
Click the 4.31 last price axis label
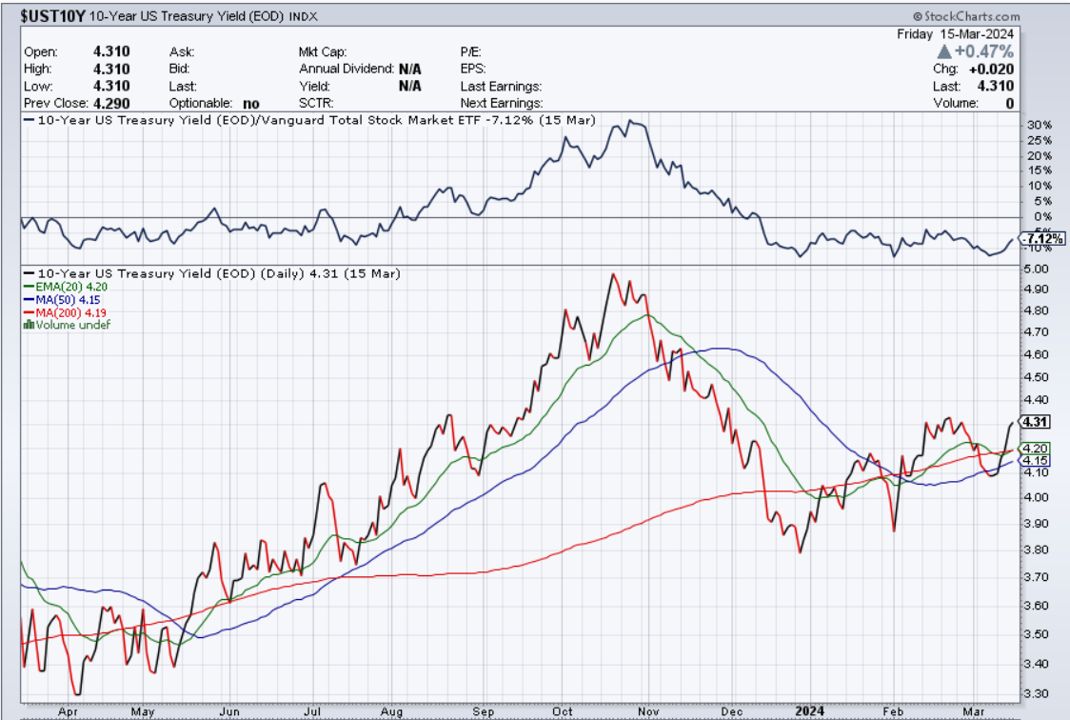click(x=1036, y=421)
